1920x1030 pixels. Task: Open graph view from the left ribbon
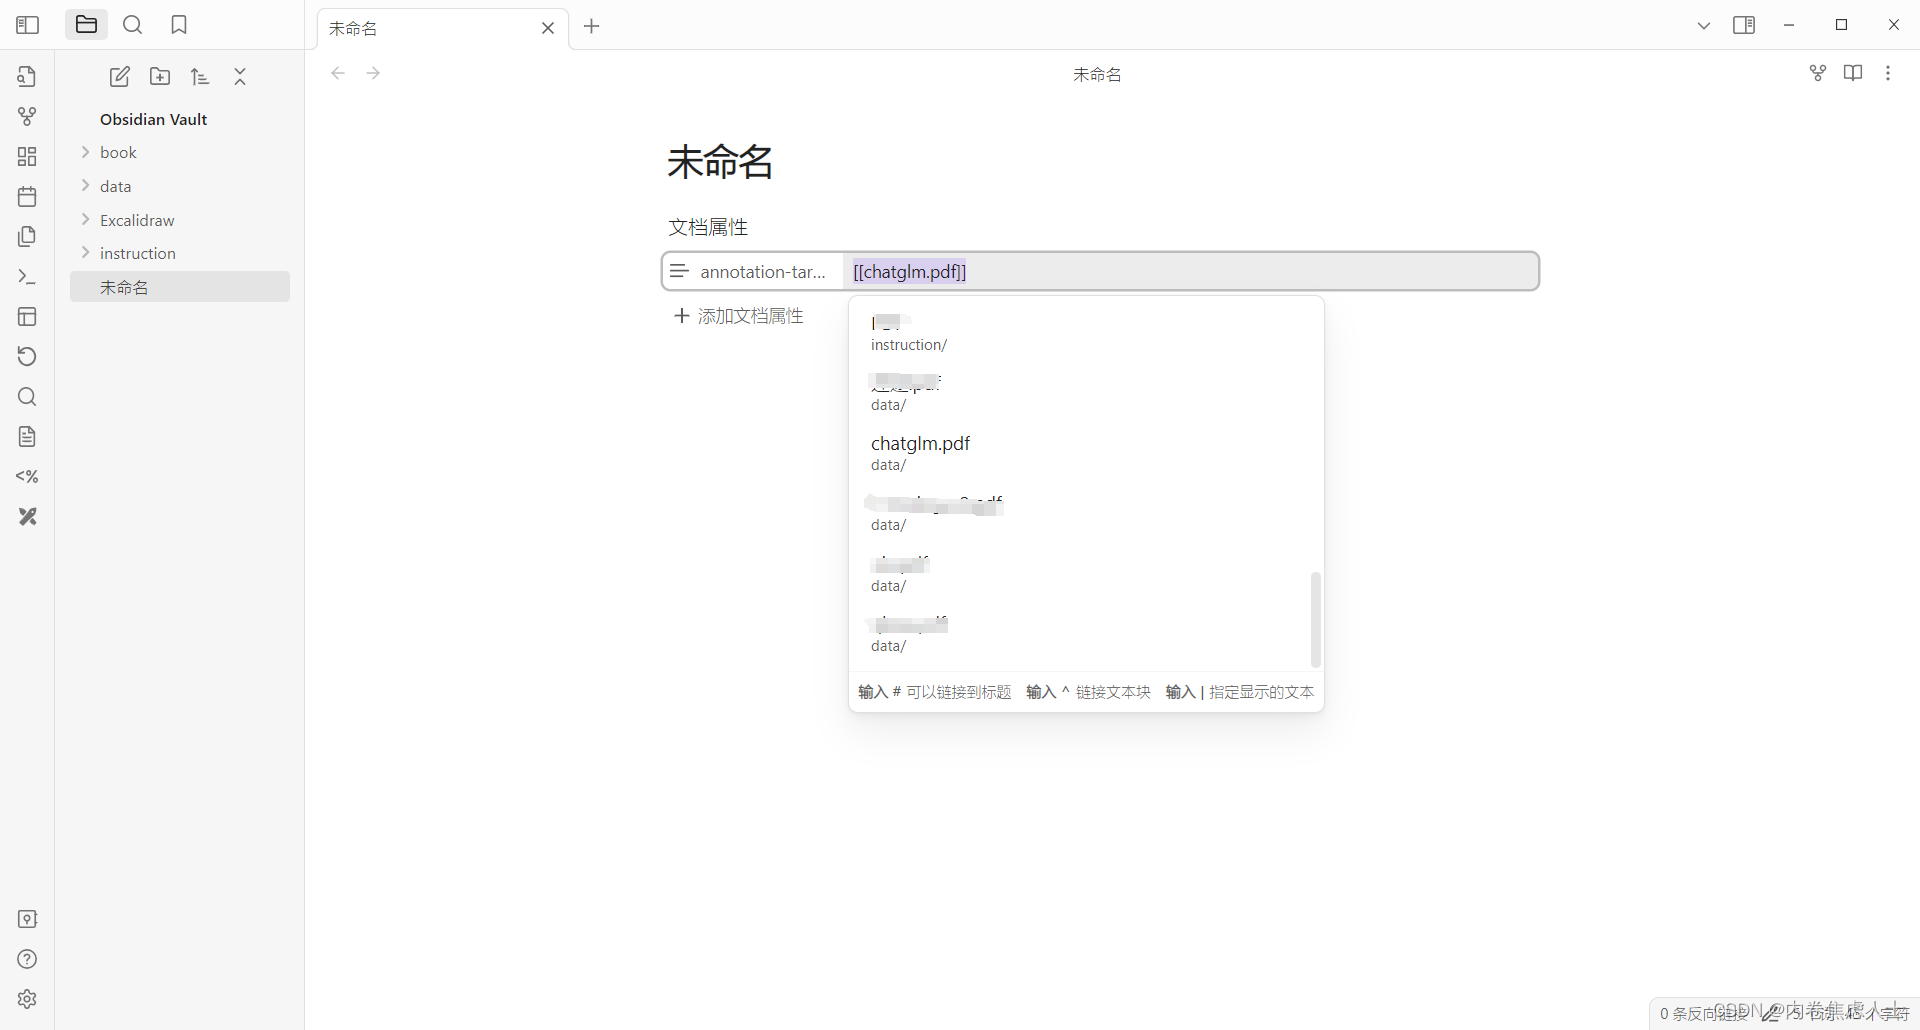pos(27,116)
